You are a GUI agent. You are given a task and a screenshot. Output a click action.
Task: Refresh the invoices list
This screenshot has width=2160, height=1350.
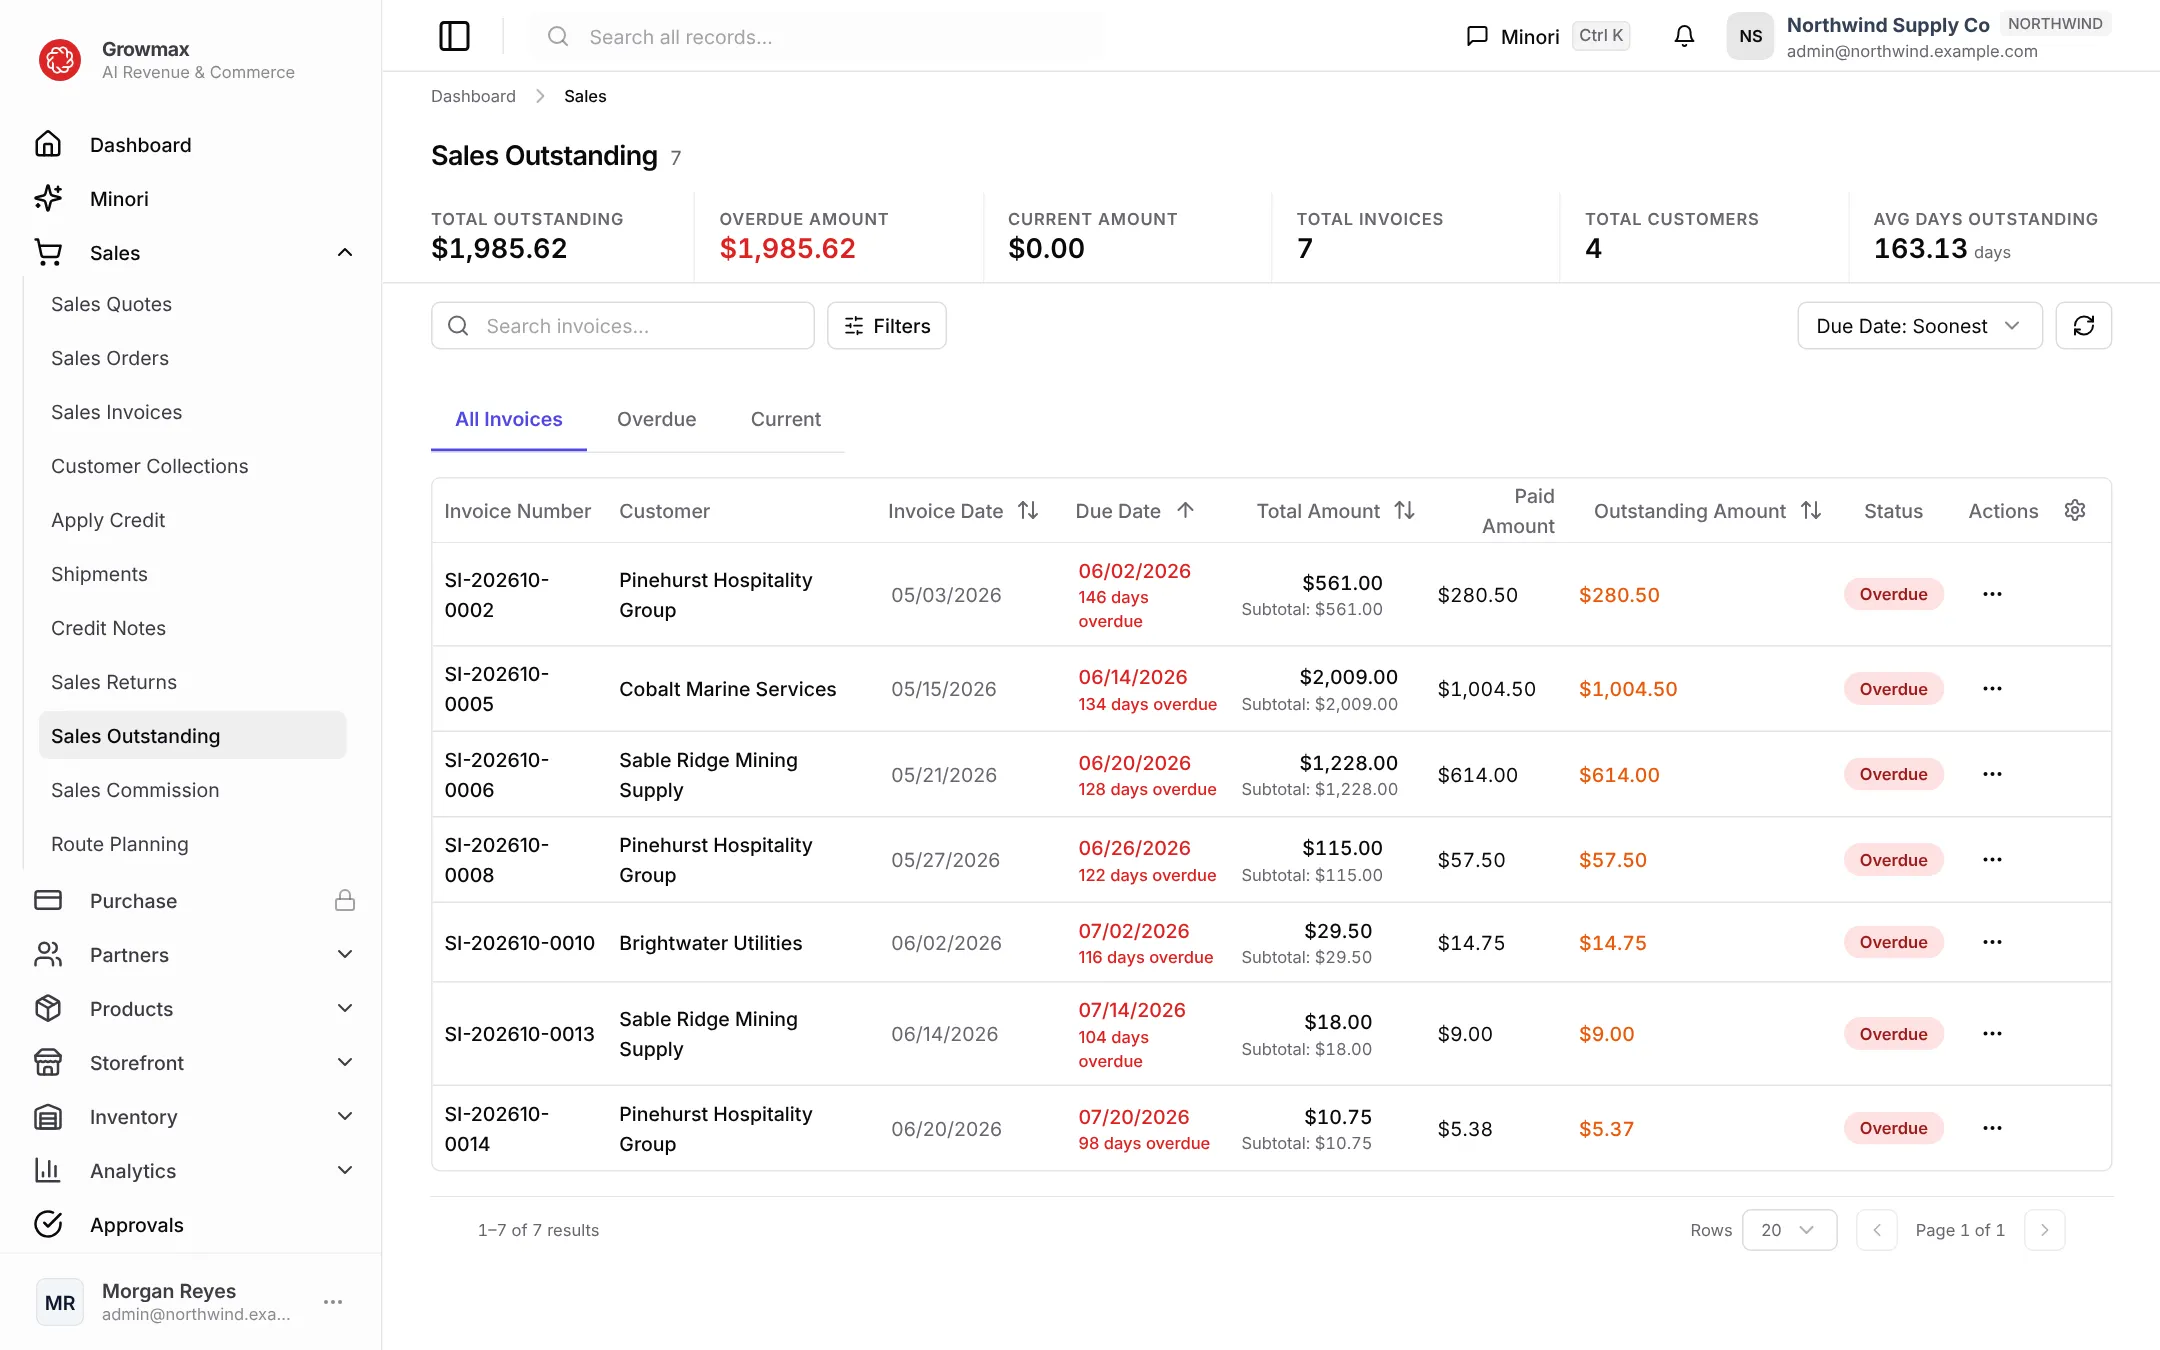tap(2083, 326)
